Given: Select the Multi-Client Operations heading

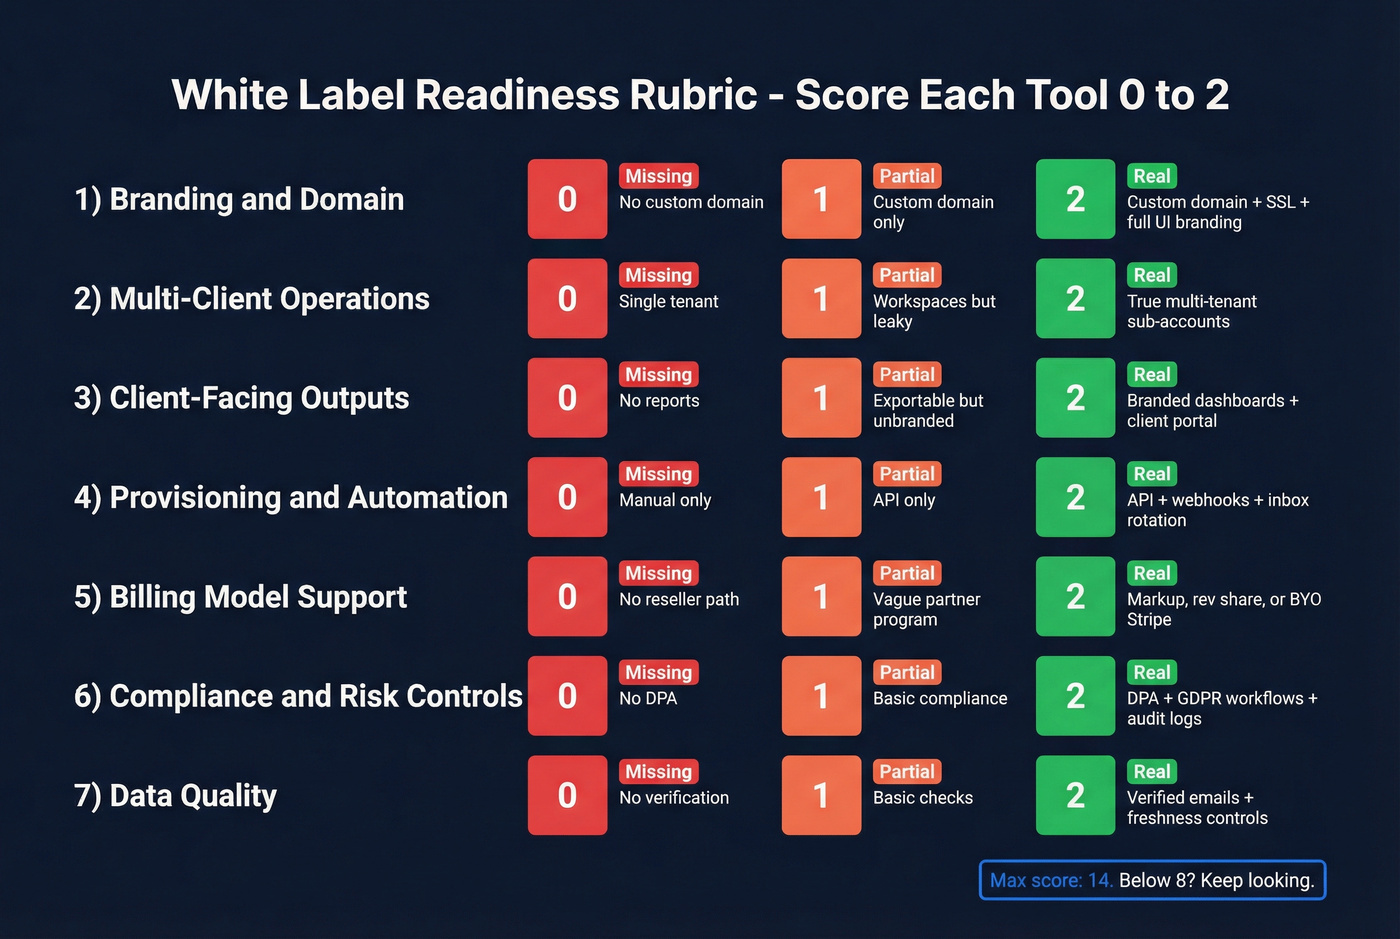Looking at the screenshot, I should coord(251,298).
